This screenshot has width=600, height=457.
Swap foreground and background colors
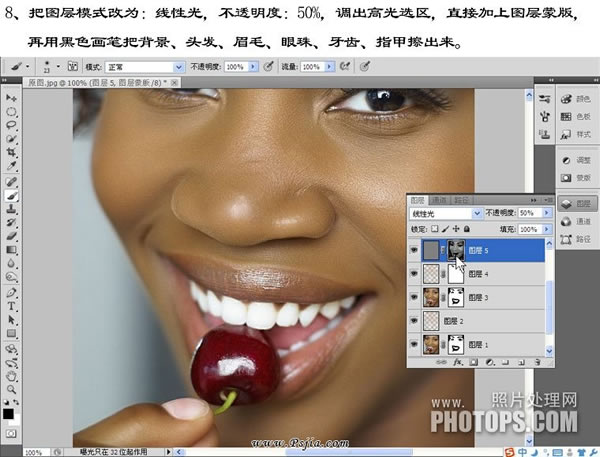[16, 403]
